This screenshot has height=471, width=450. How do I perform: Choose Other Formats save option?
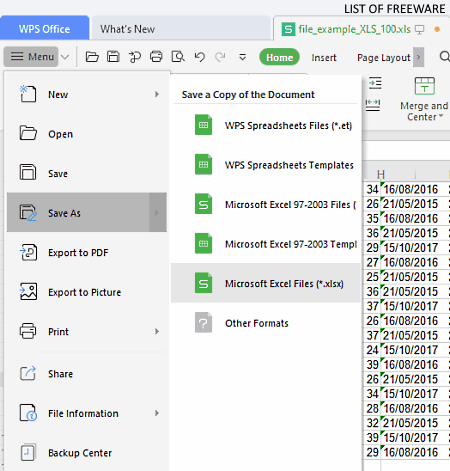[266, 323]
